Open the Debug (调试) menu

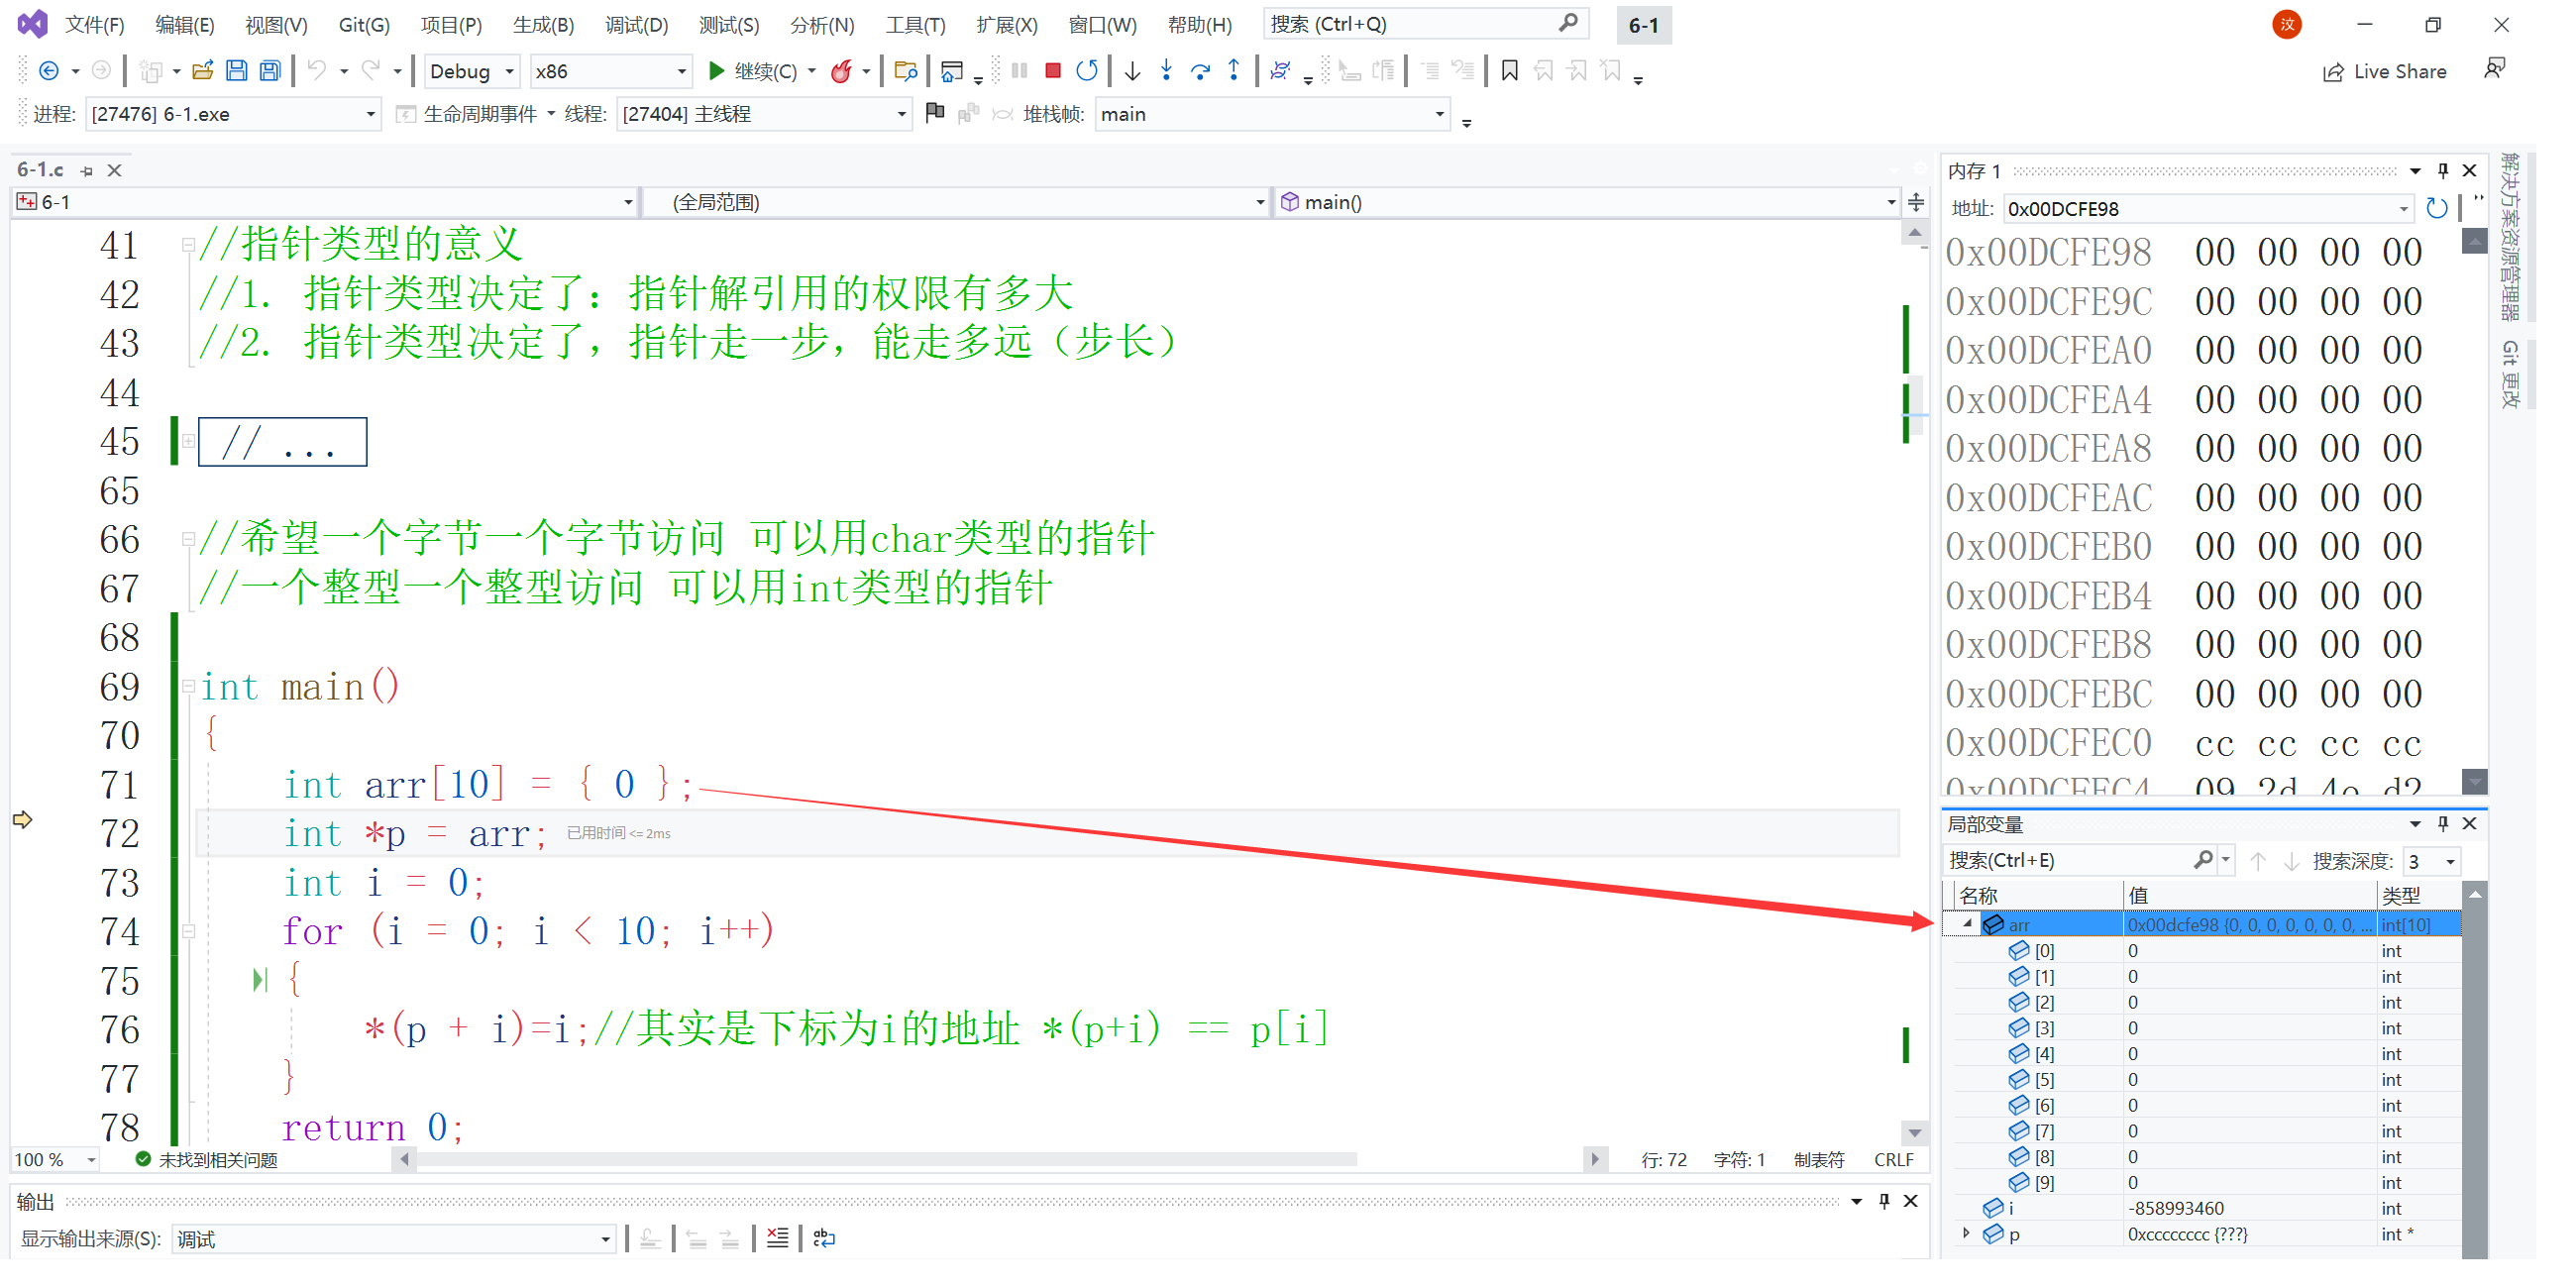636,25
